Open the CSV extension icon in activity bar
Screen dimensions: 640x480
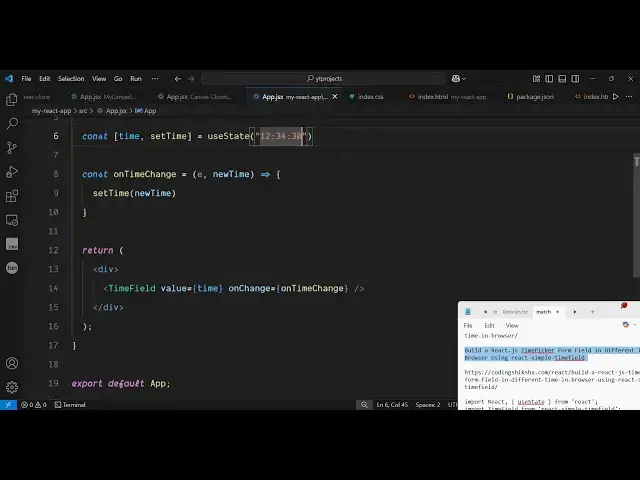tap(12, 244)
